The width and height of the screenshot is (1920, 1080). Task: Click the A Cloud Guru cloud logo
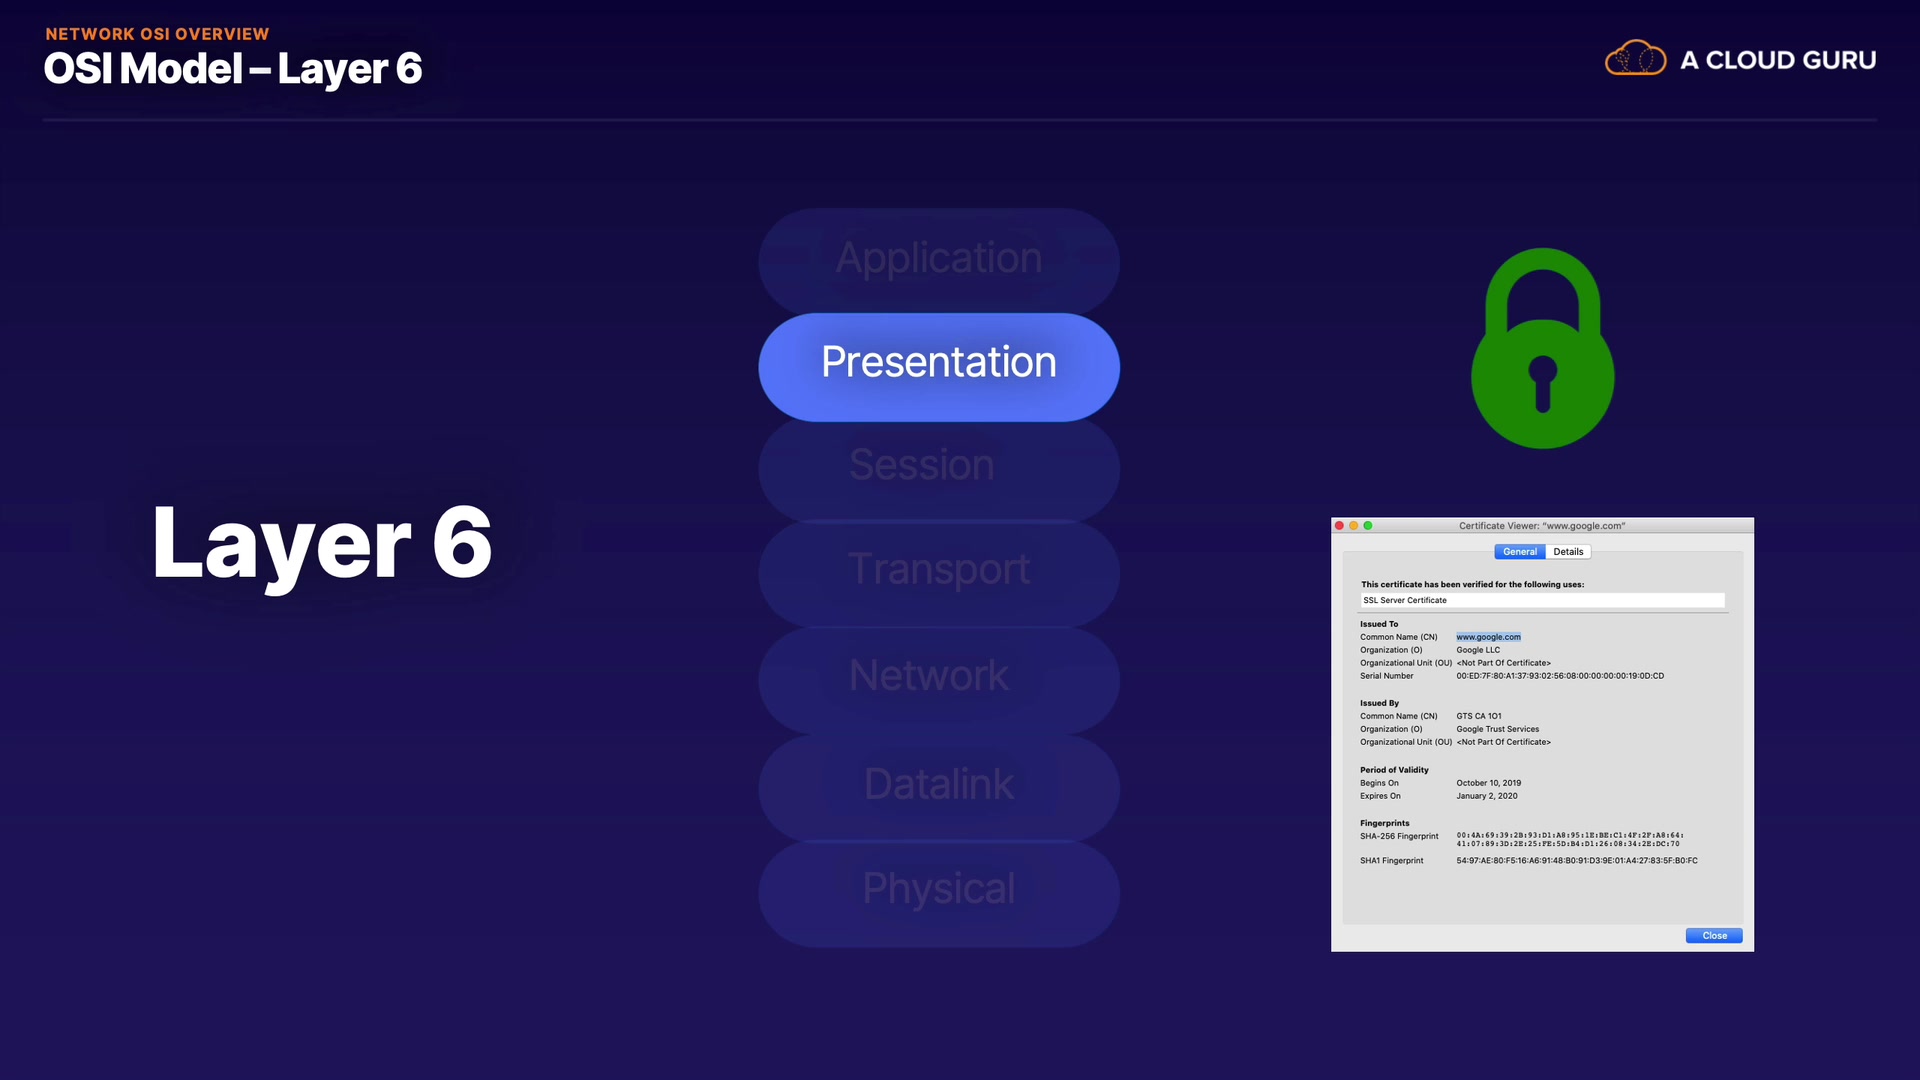[1635, 59]
